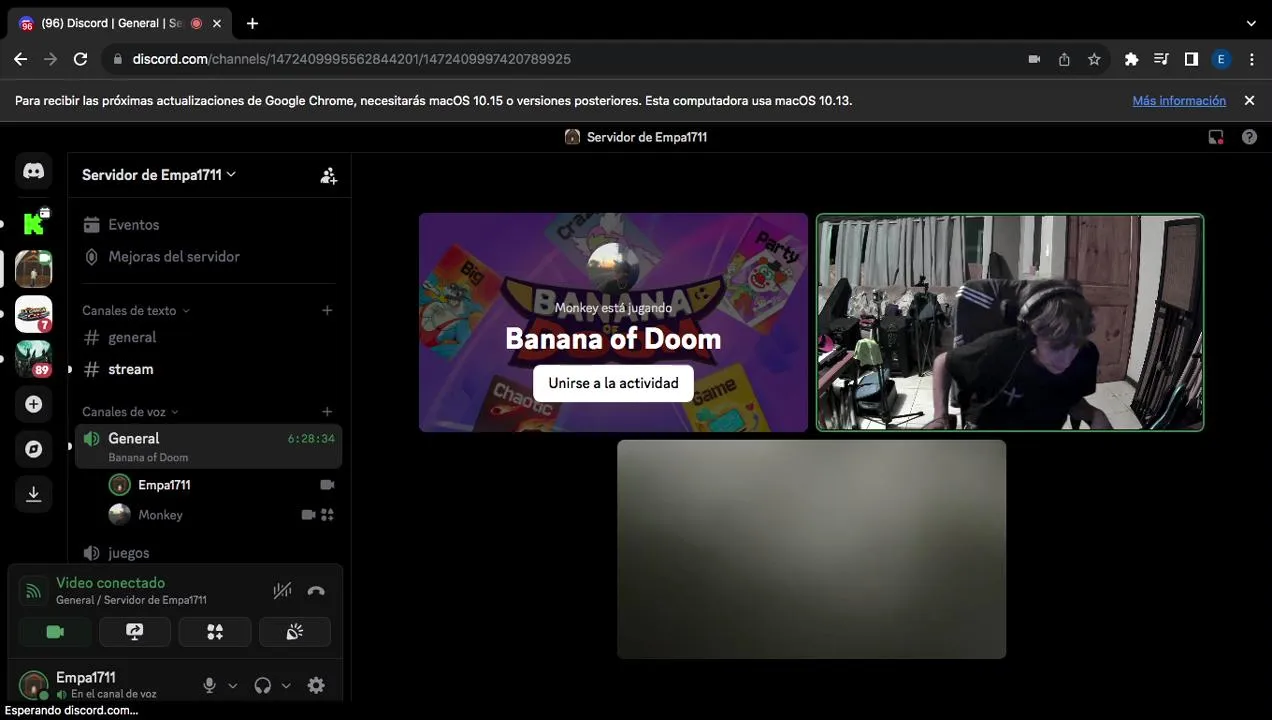Click the blurry gray video tile
1272x720 pixels.
point(811,549)
